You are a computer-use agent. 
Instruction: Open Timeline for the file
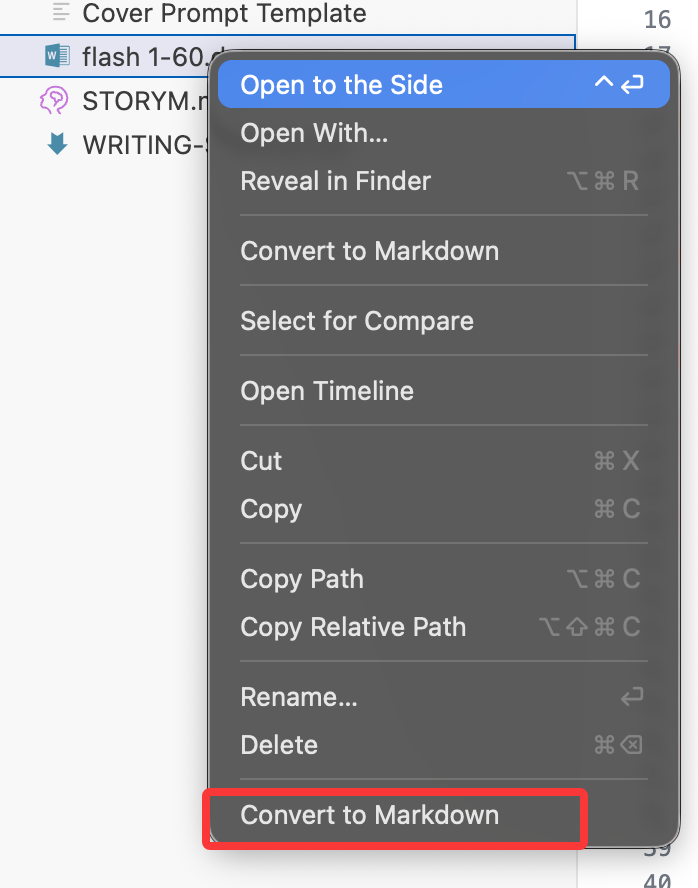(444, 391)
